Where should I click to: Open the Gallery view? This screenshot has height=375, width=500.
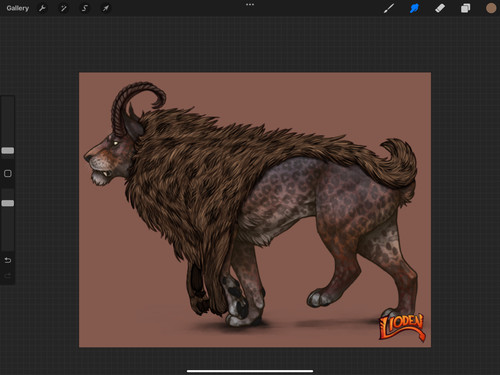point(18,8)
